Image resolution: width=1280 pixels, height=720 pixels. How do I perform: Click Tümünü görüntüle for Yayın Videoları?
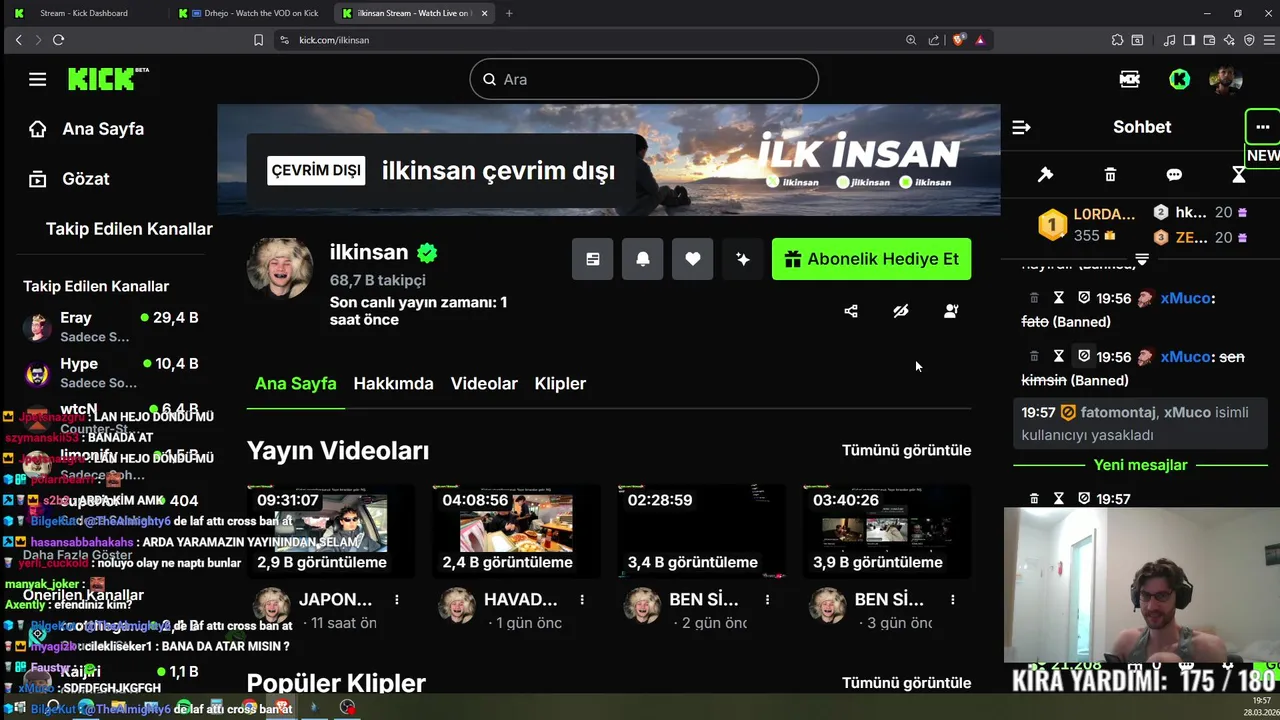coord(906,450)
